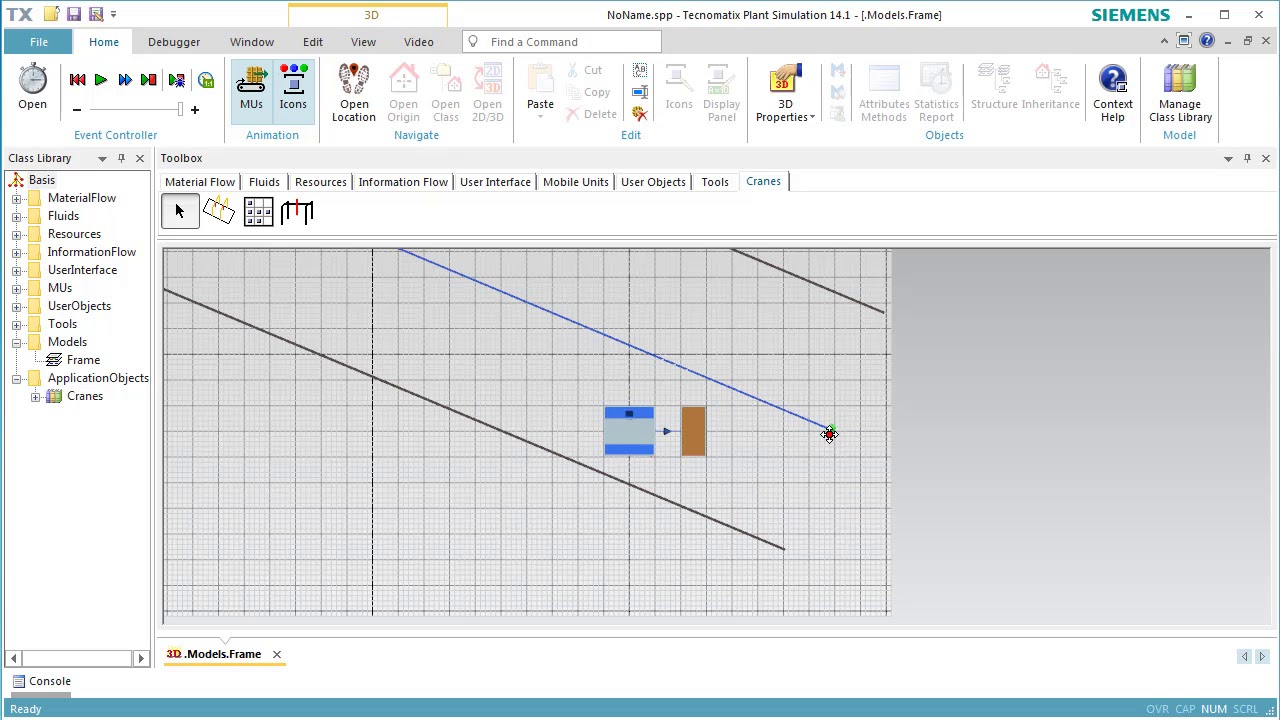Open the Event Controller stopwatch
Viewport: 1280px width, 720px height.
32,88
